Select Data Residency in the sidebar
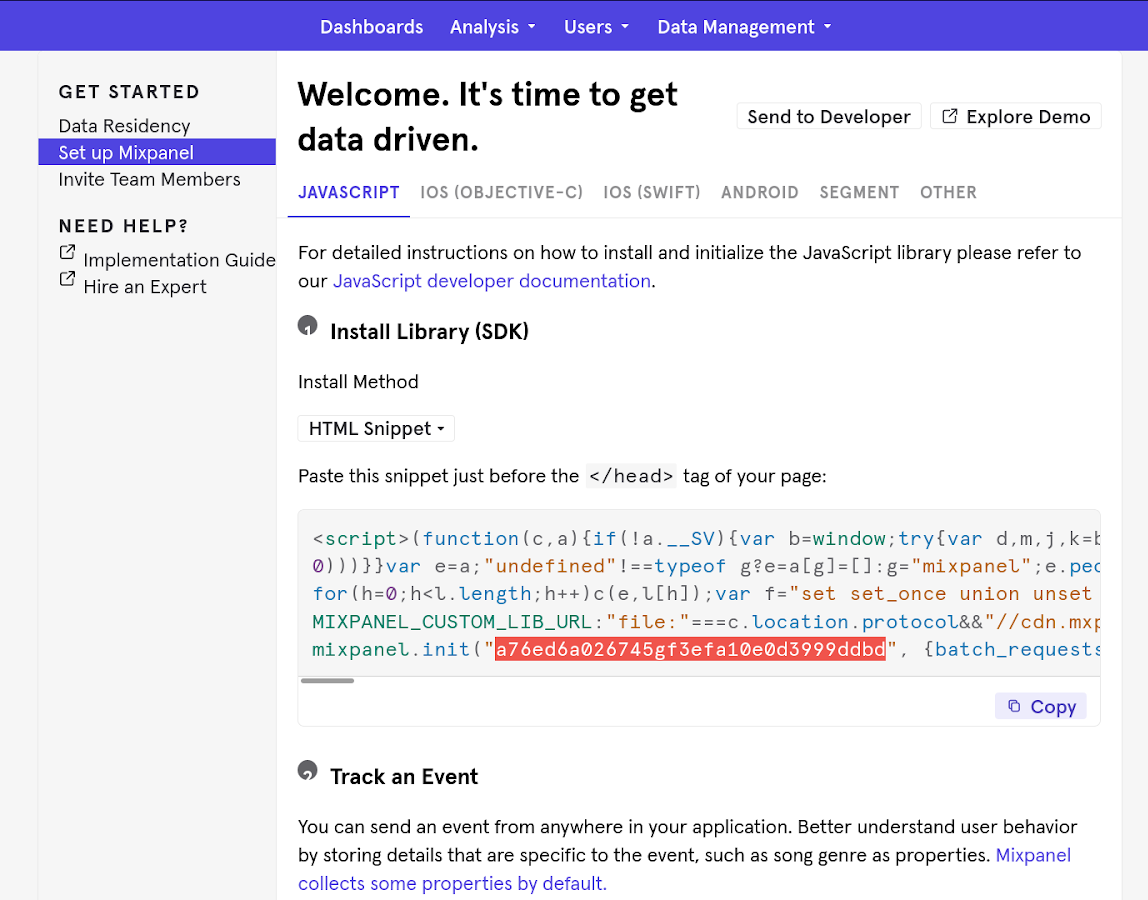Viewport: 1148px width, 900px height. coord(124,126)
